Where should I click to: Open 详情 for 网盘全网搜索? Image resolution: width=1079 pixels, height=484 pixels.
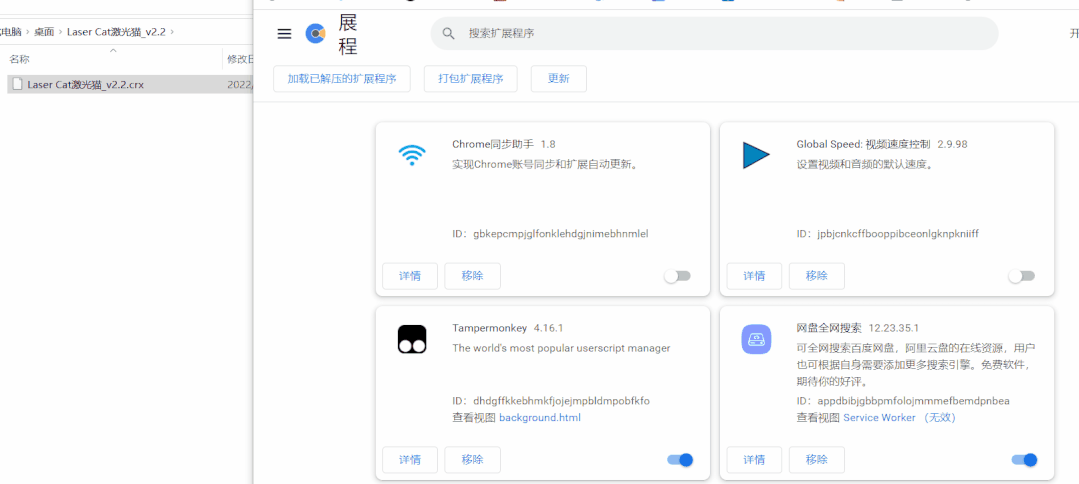[754, 460]
